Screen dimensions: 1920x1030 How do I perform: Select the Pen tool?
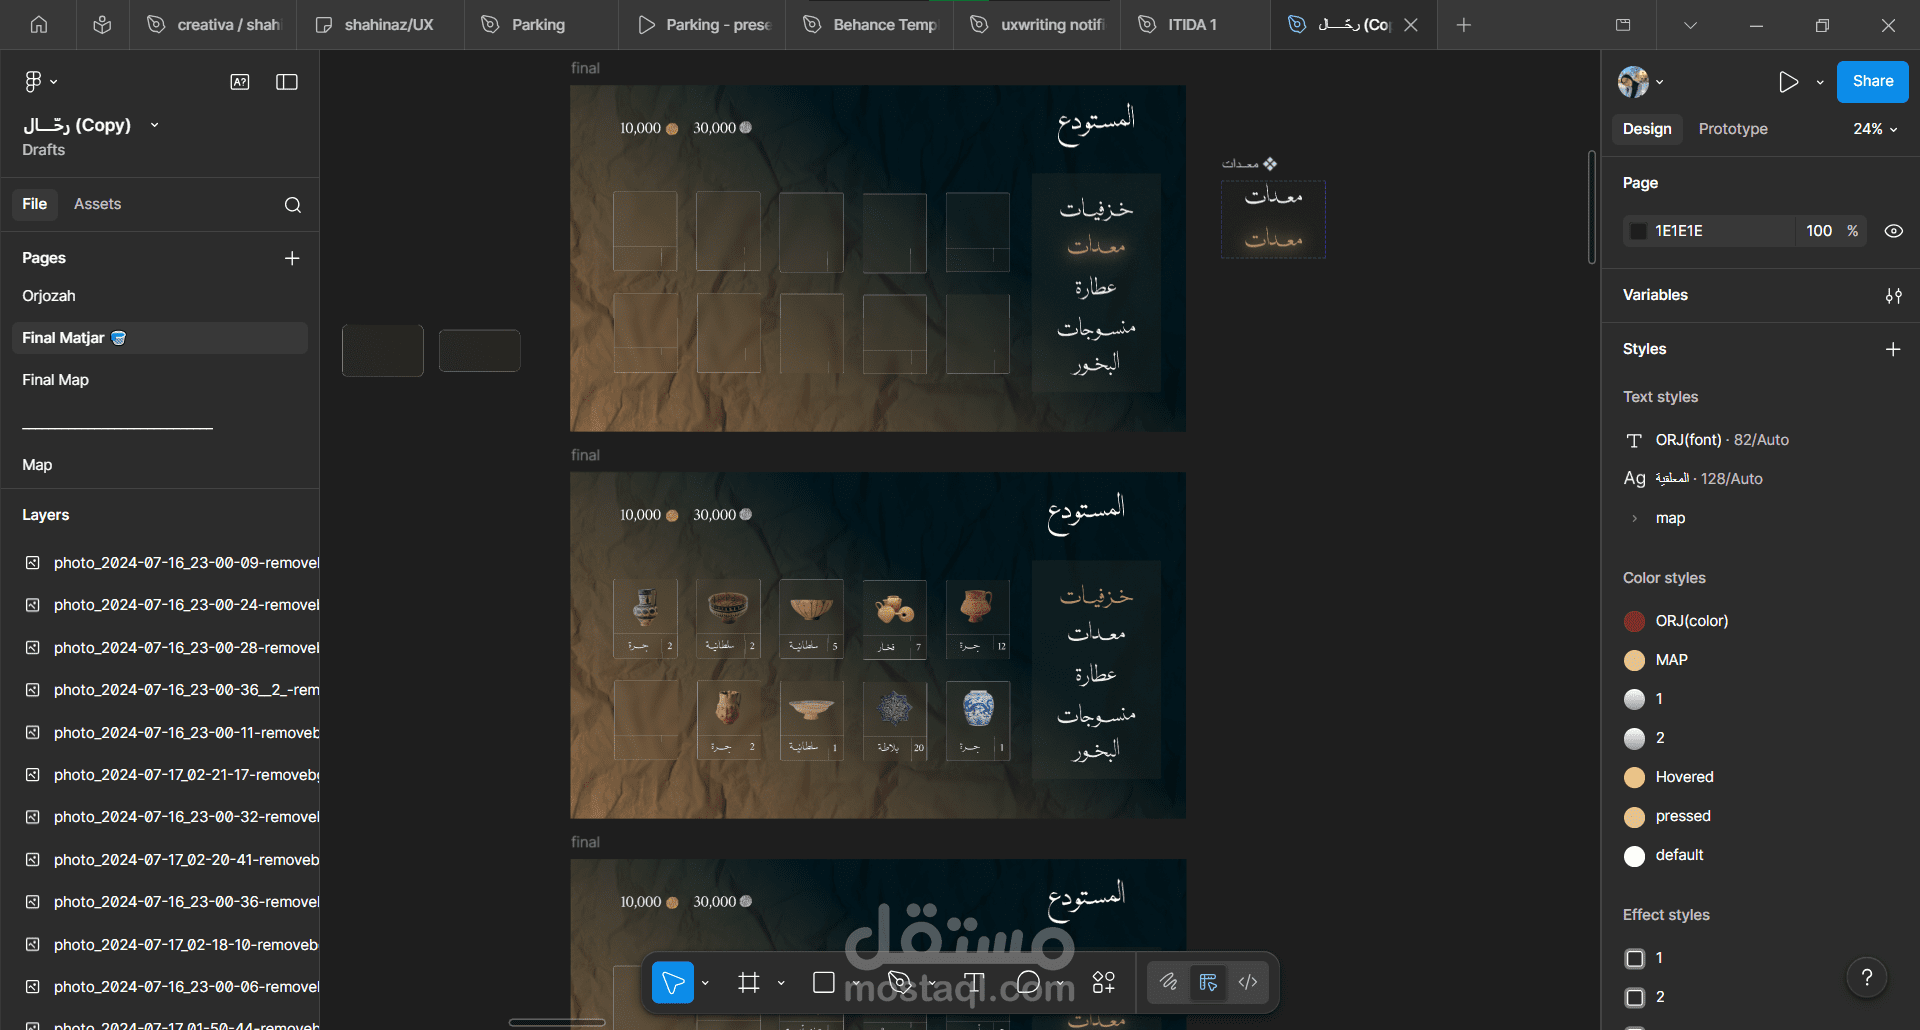[x=899, y=983]
